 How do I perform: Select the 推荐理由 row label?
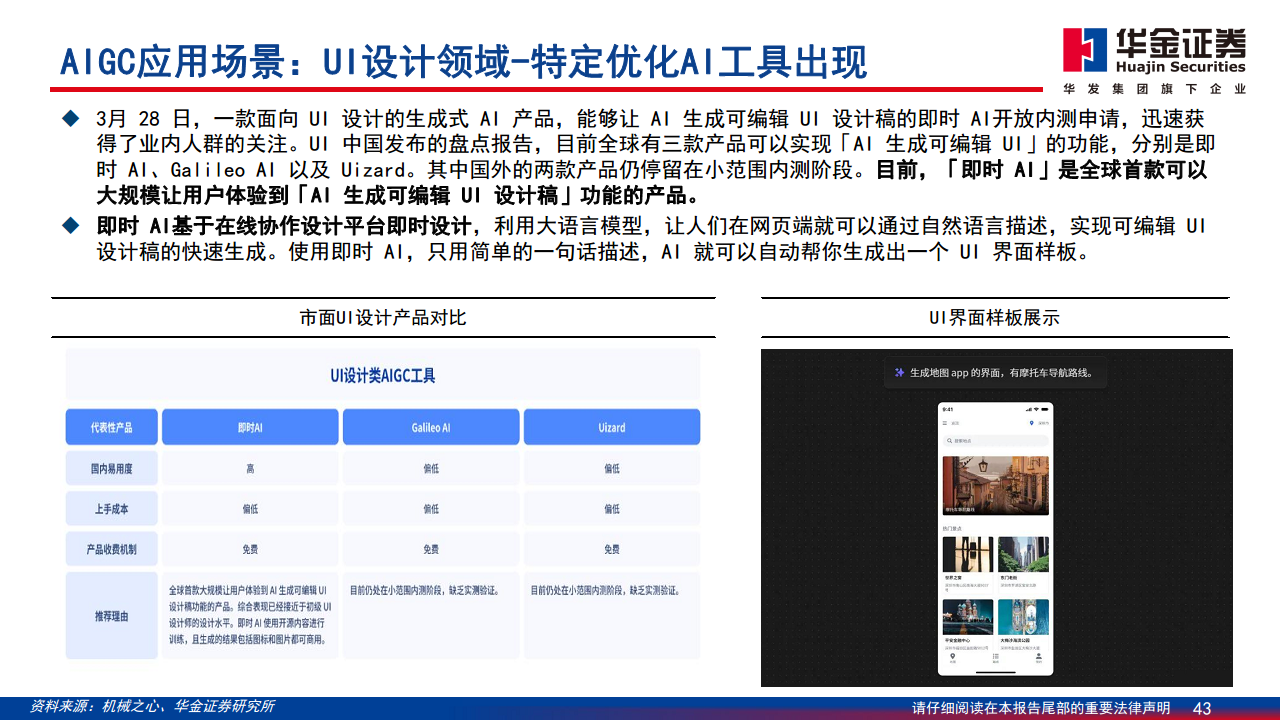[x=111, y=616]
